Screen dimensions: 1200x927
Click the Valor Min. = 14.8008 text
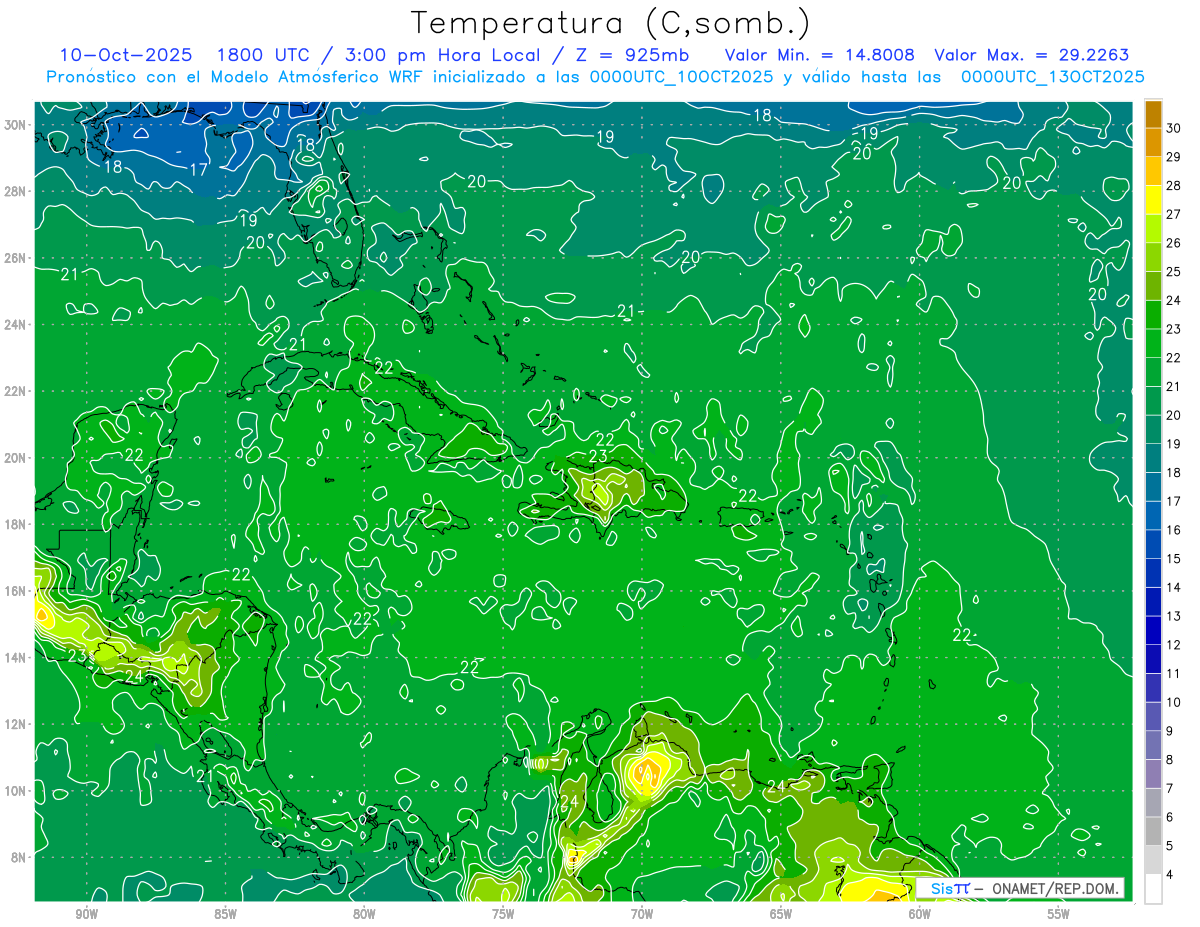coord(820,55)
